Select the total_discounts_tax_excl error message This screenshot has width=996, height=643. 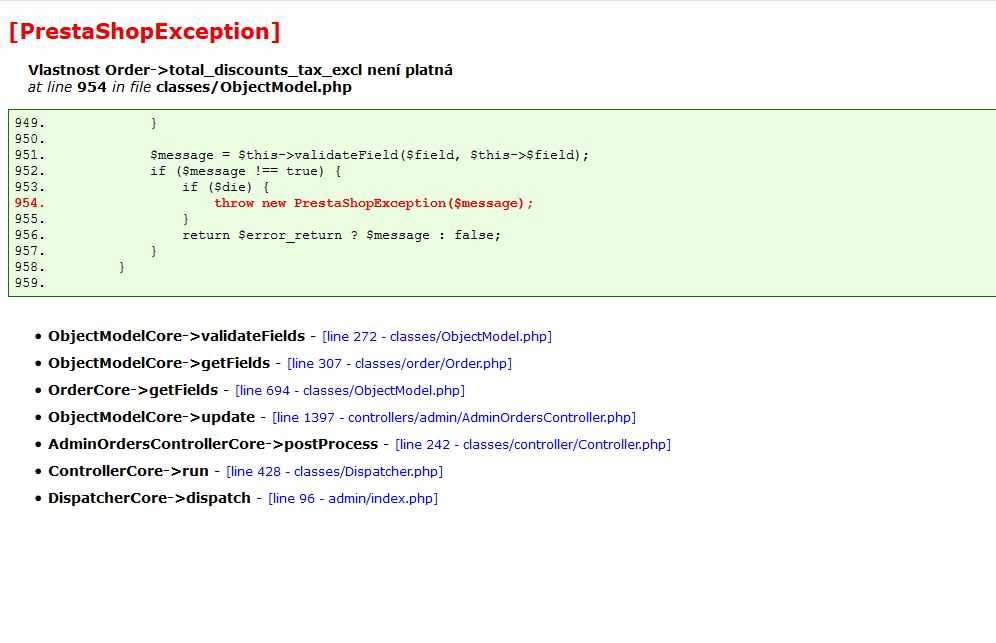tap(240, 70)
